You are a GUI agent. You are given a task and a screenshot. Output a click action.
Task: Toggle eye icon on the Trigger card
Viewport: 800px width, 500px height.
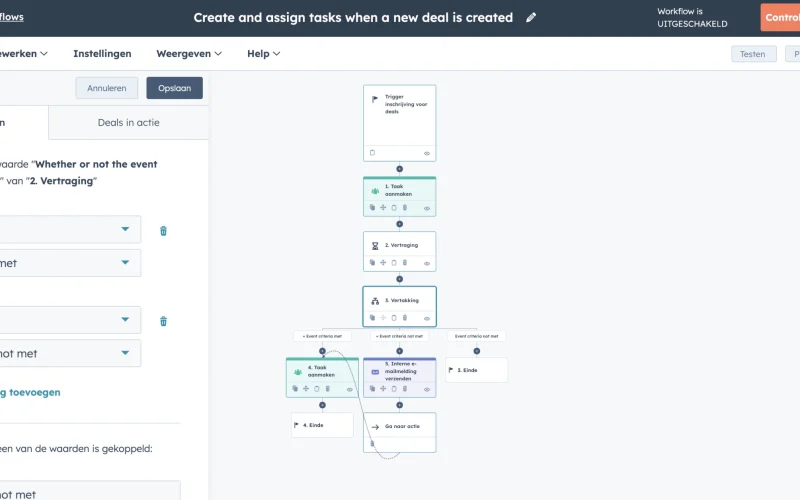tap(427, 153)
